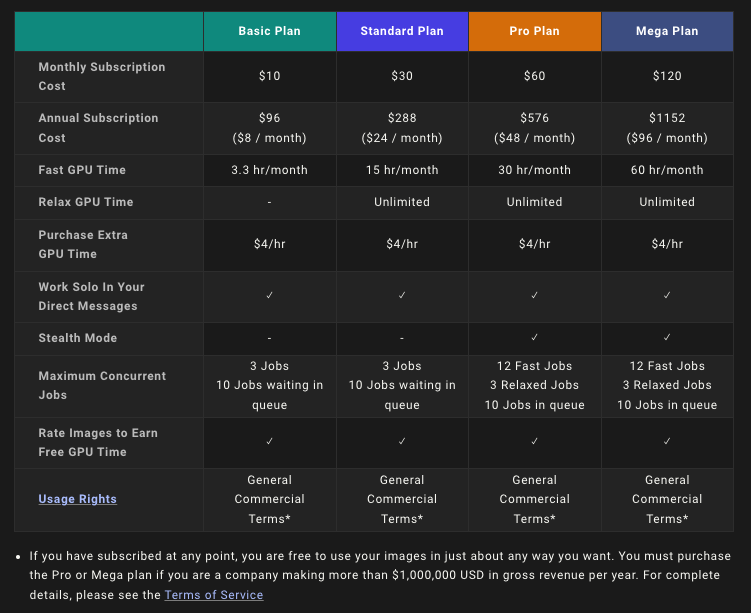Click General Commercial Terms under Pro Plan
751x613 pixels.
coord(535,499)
